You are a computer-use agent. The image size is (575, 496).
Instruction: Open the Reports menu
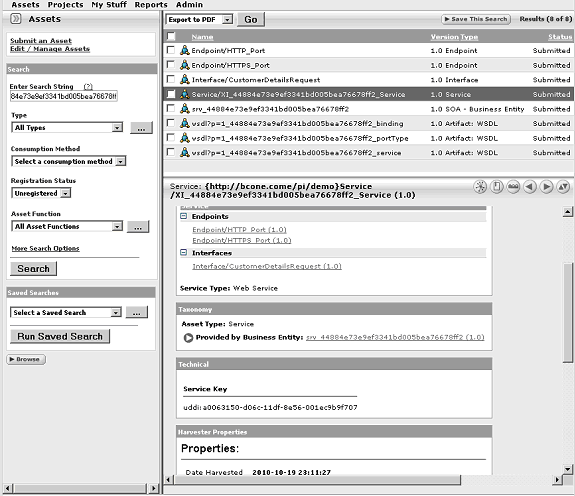coord(151,5)
